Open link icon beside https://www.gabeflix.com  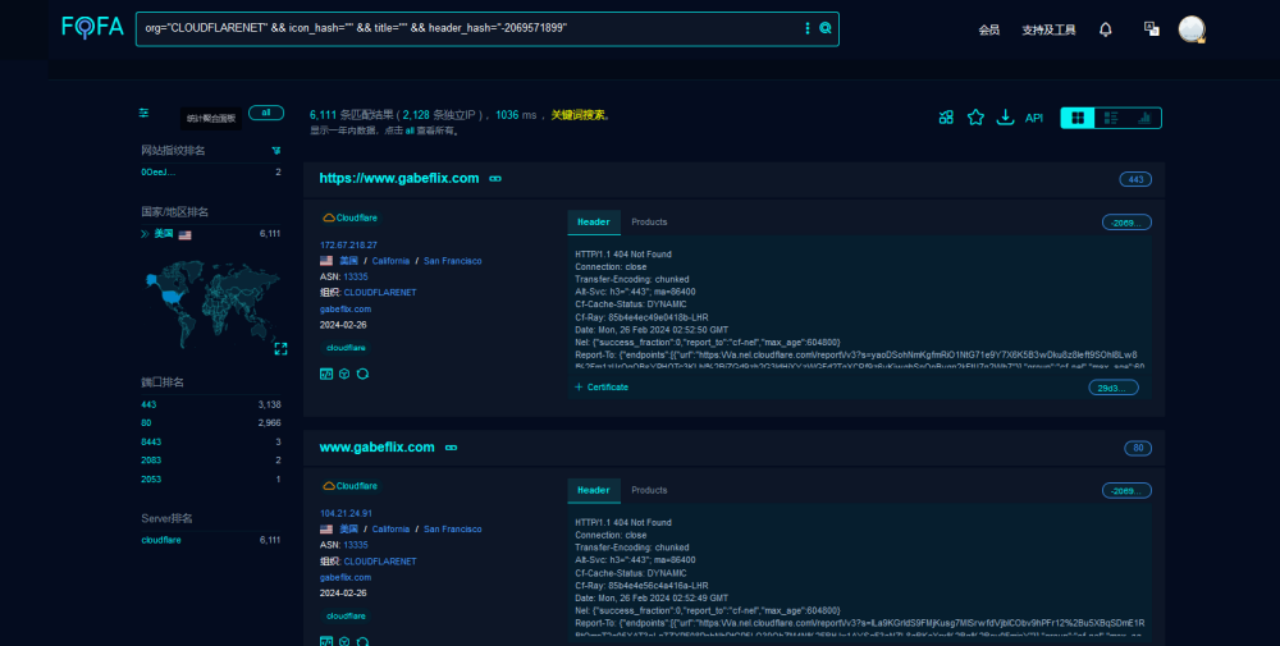pyautogui.click(x=495, y=179)
